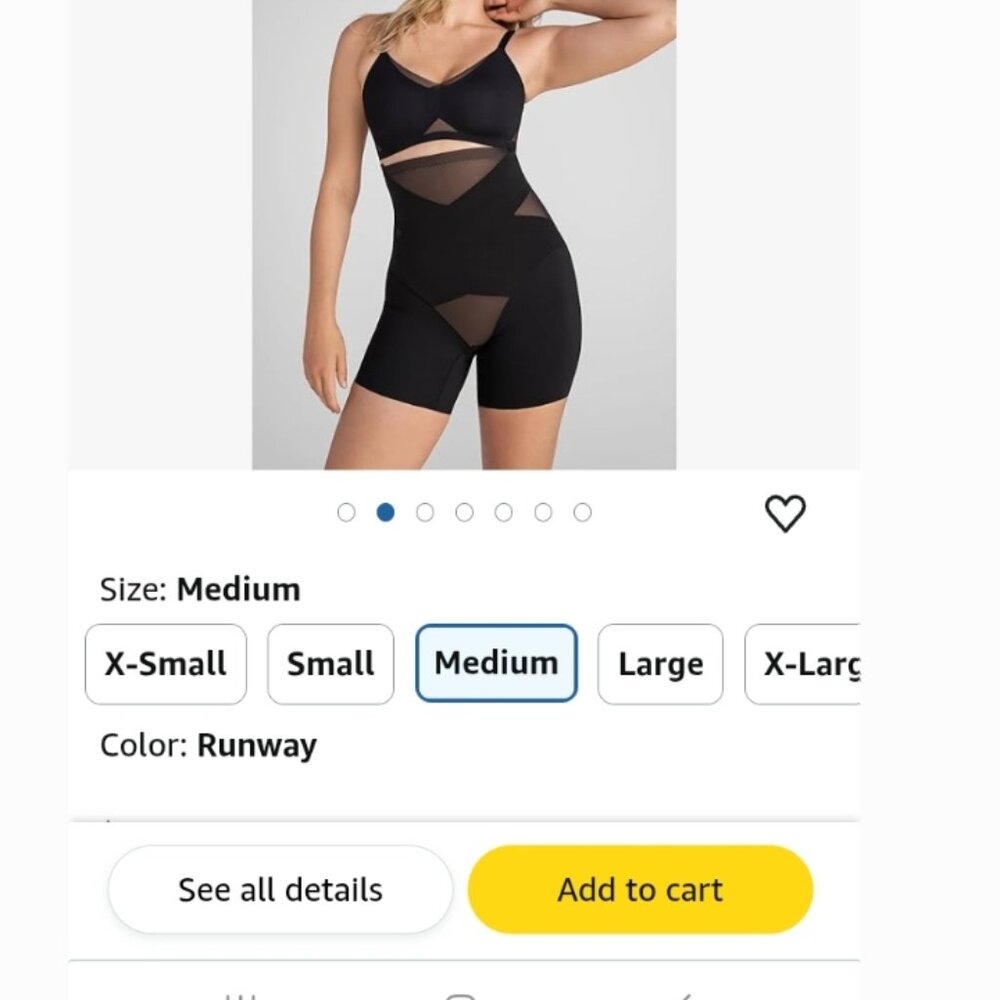
Task: Select the X-Small size option
Action: click(x=165, y=663)
